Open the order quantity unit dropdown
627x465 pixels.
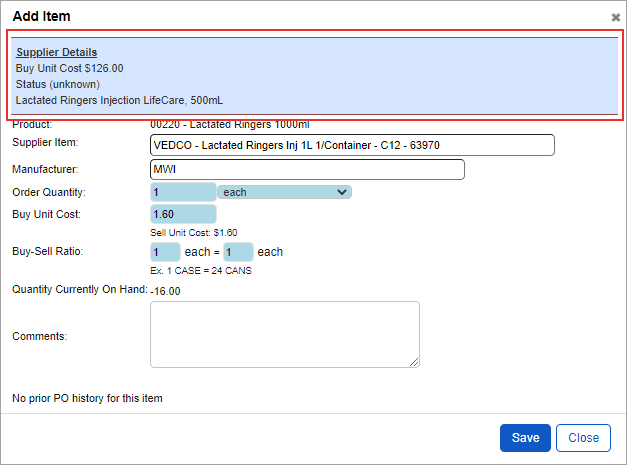click(x=284, y=192)
